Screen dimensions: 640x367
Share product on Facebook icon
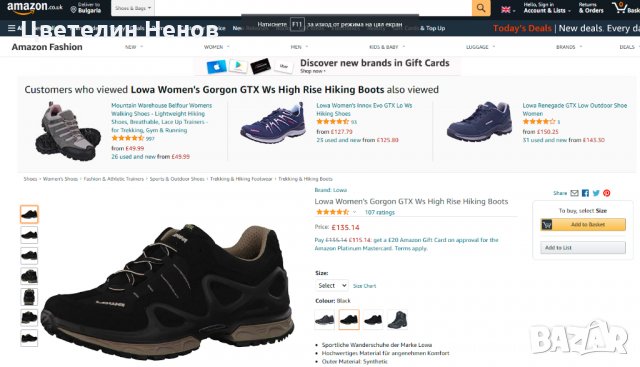click(585, 193)
